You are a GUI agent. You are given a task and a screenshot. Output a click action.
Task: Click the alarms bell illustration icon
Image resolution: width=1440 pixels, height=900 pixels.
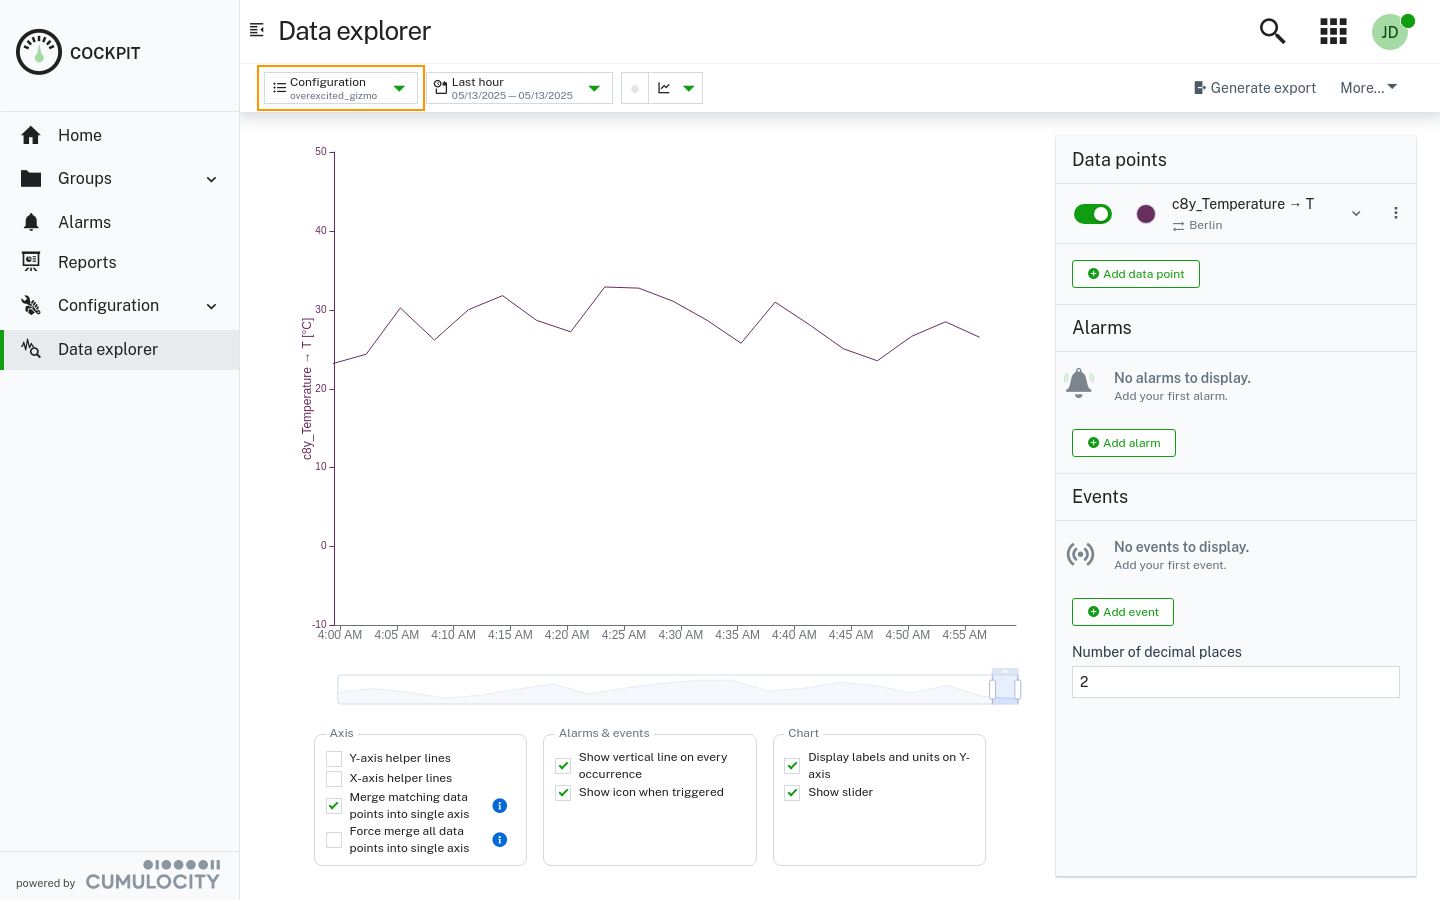1079,383
